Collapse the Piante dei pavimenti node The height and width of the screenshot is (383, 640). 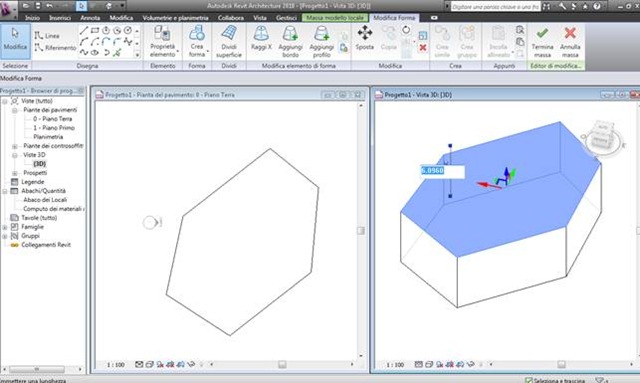coord(15,110)
